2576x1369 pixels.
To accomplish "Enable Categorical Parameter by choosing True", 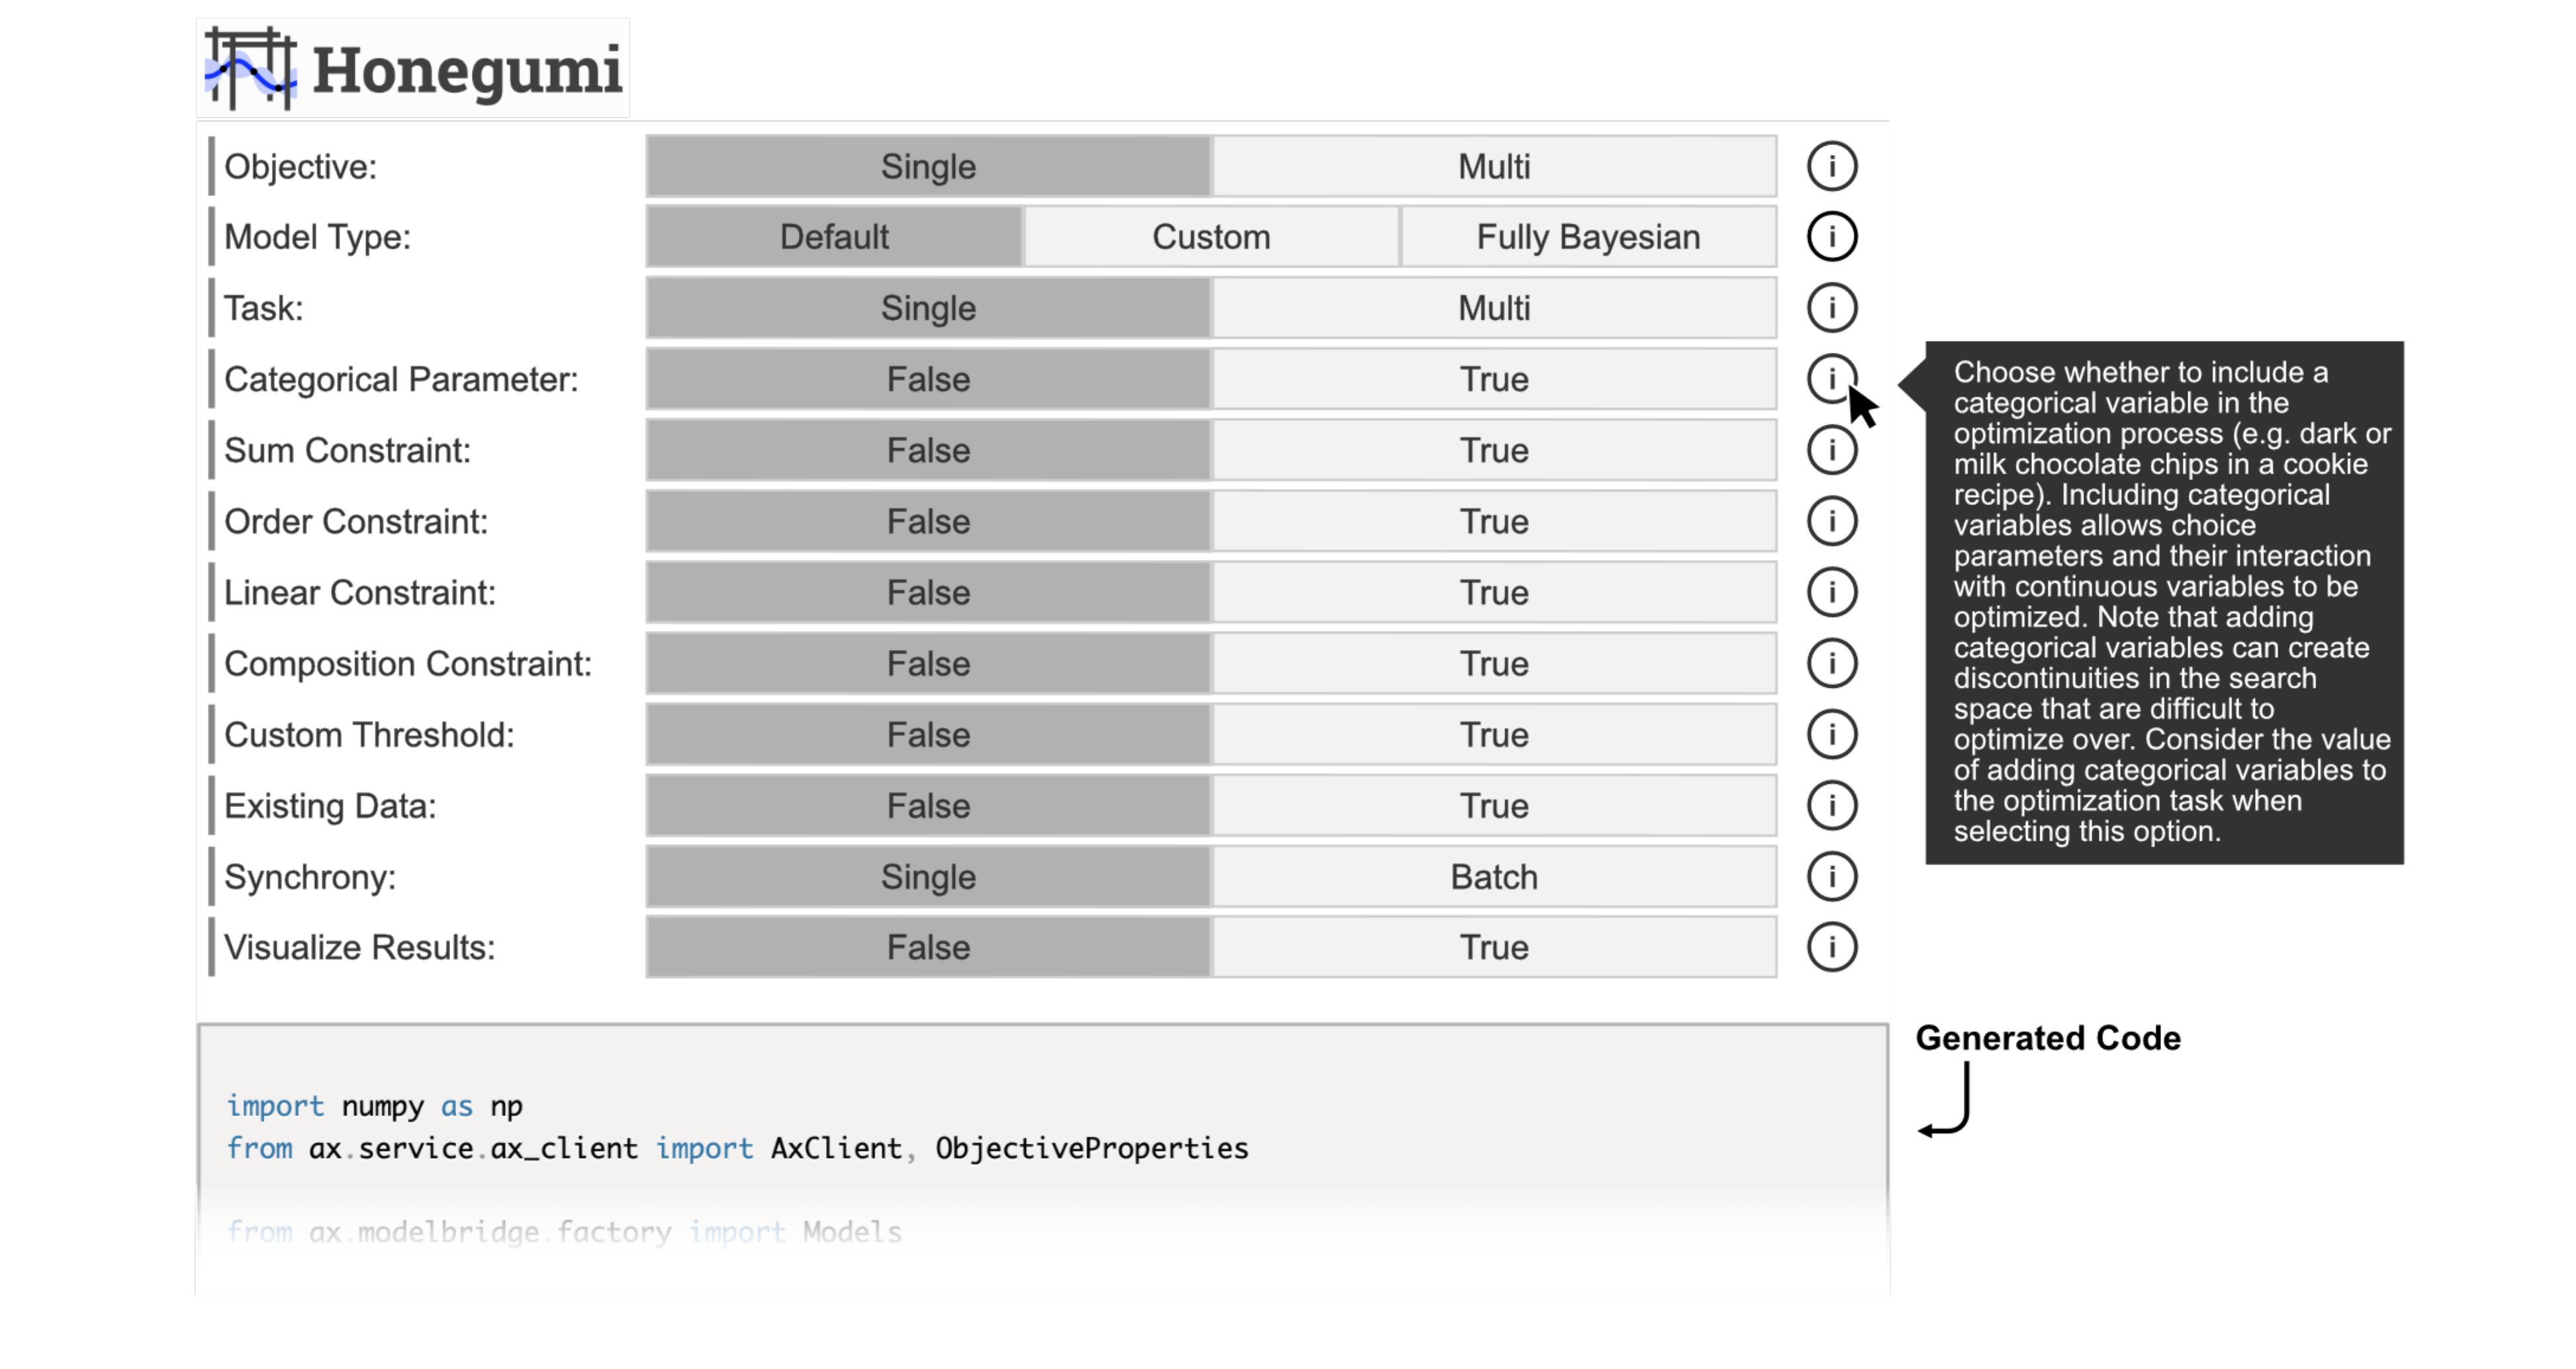I will click(1494, 379).
